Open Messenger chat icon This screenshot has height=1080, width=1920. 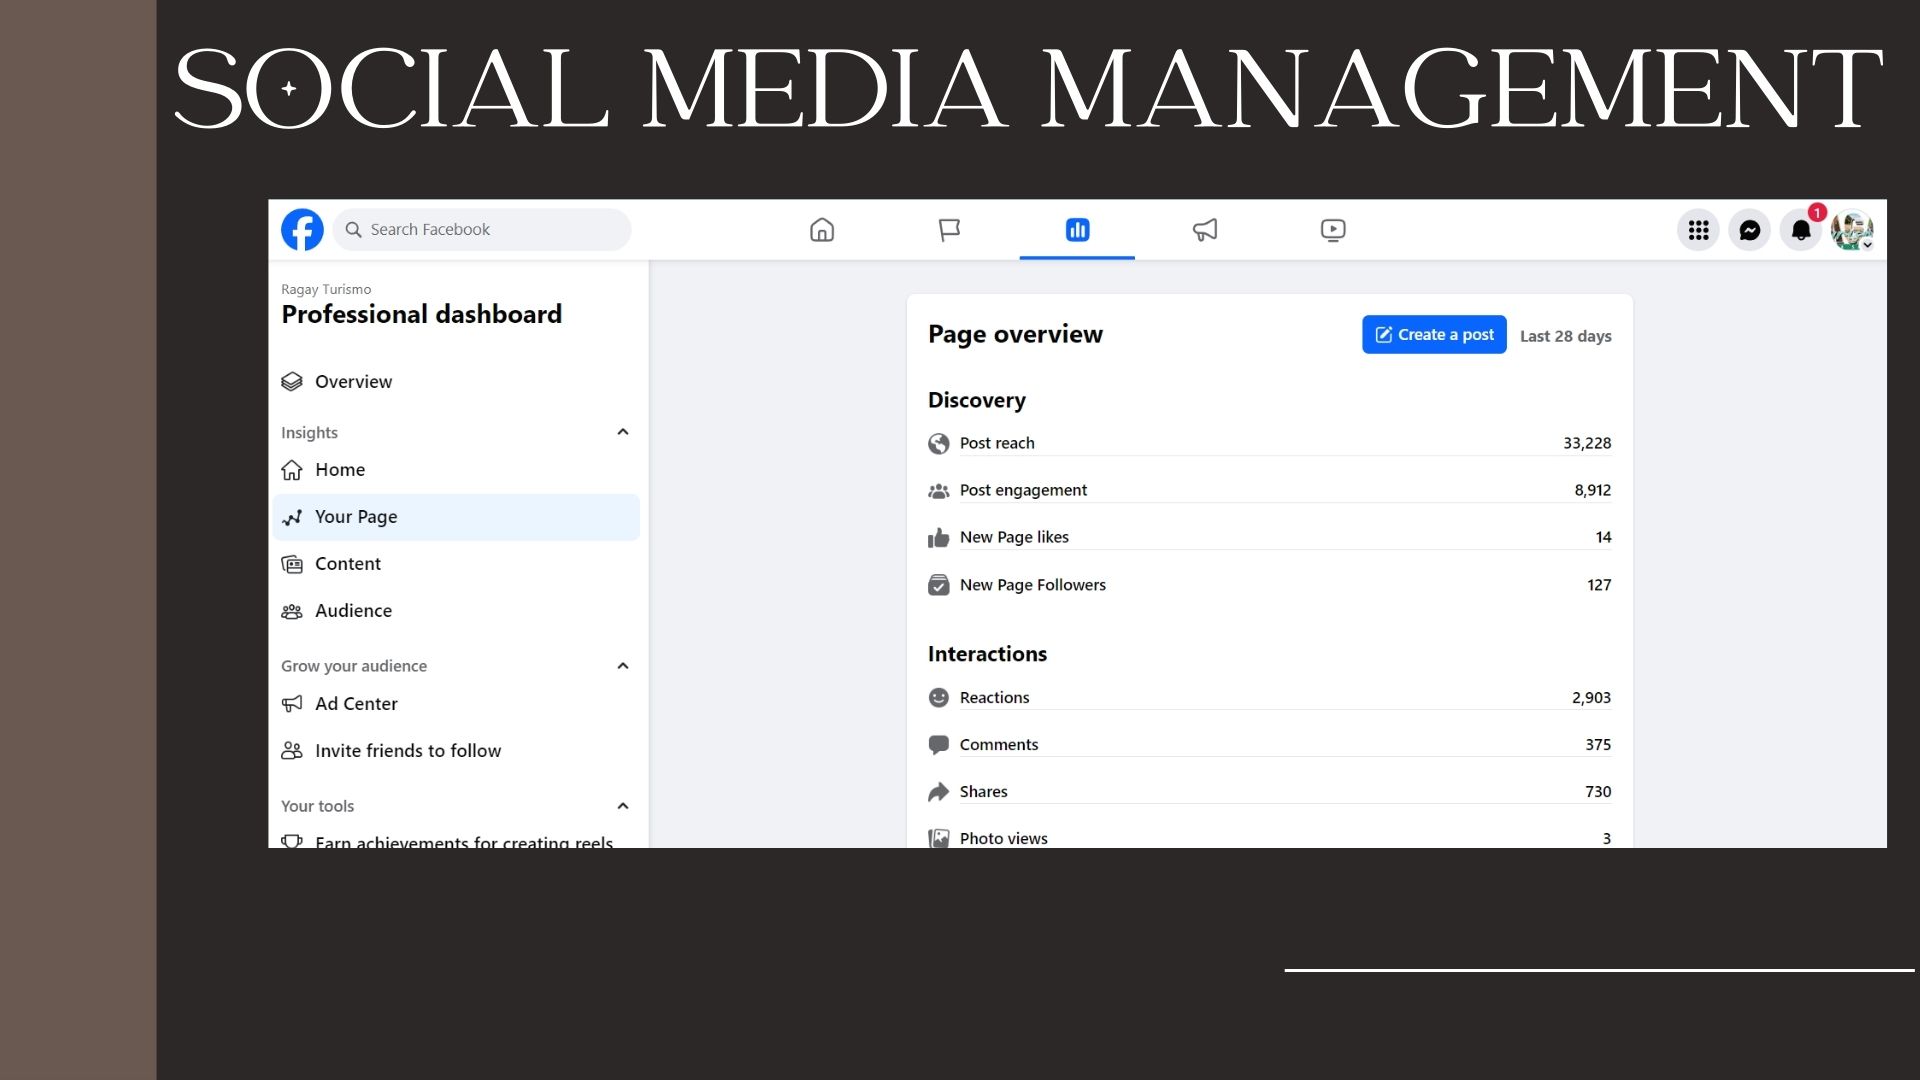pos(1750,231)
